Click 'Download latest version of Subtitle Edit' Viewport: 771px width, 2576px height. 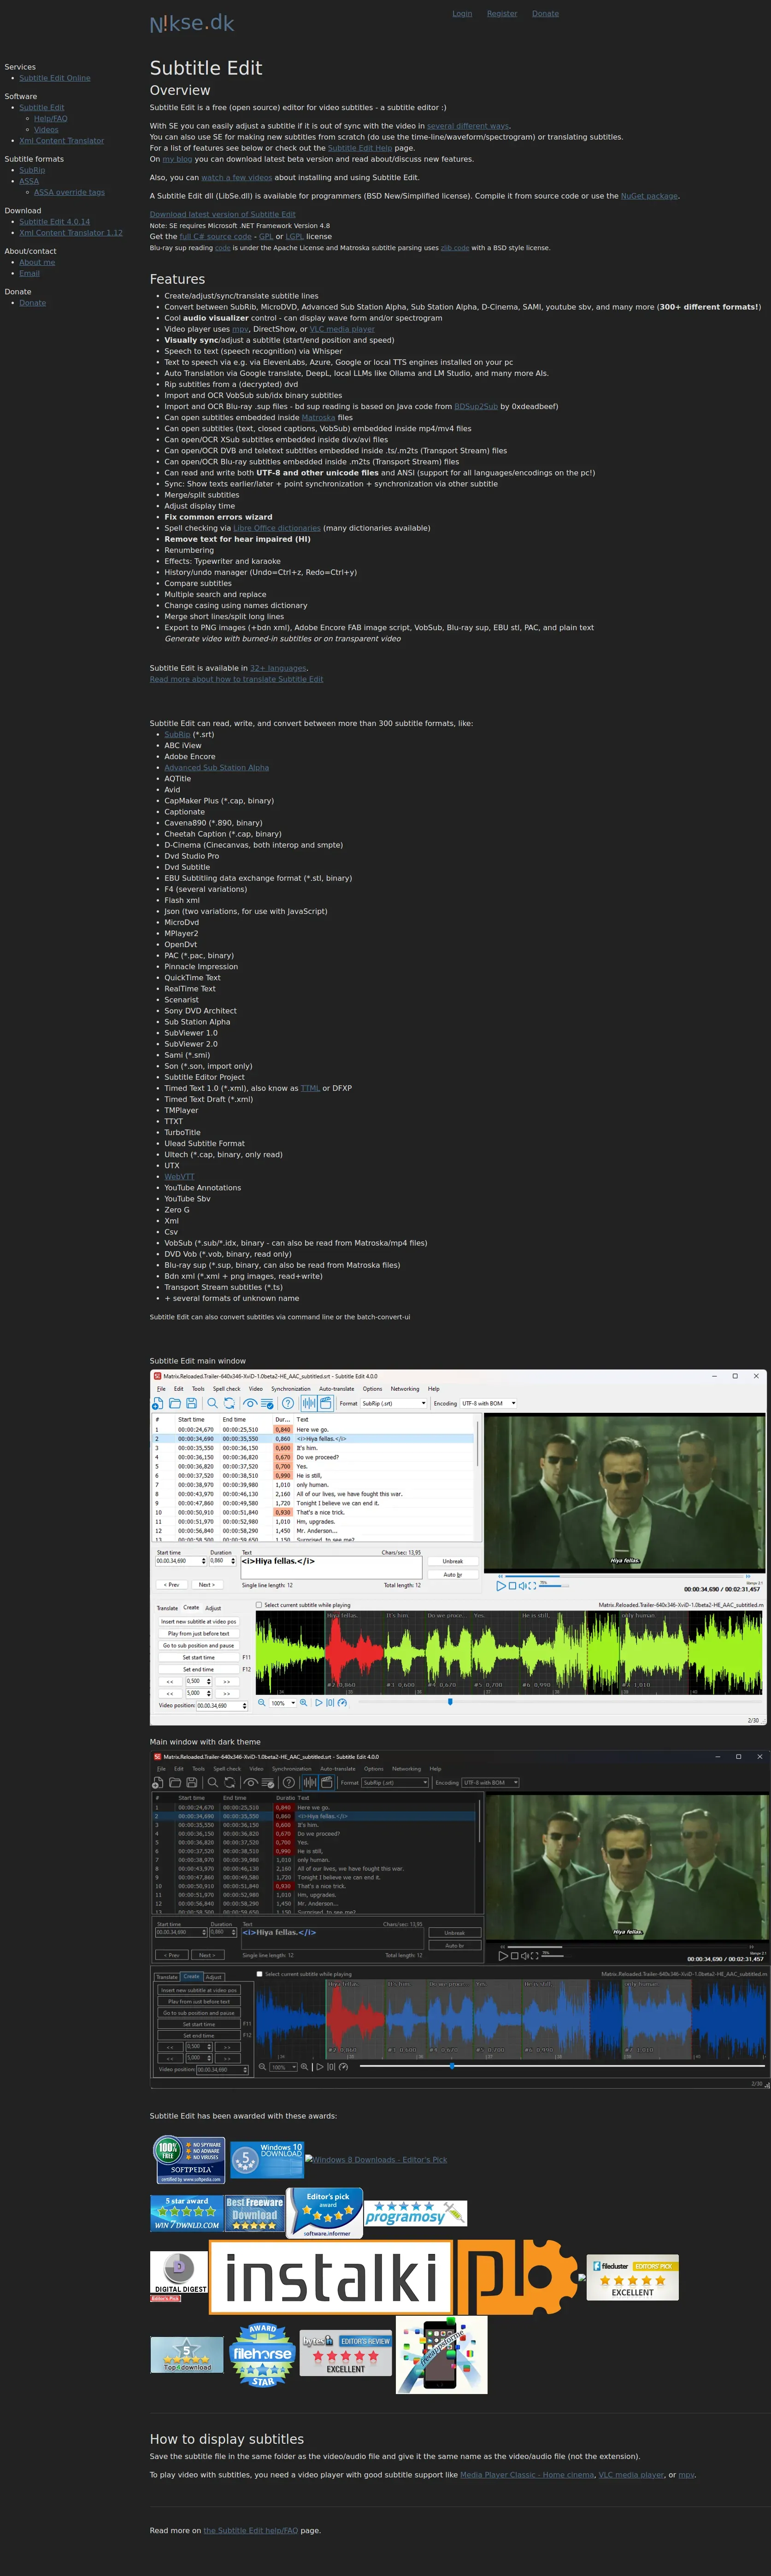pyautogui.click(x=222, y=214)
